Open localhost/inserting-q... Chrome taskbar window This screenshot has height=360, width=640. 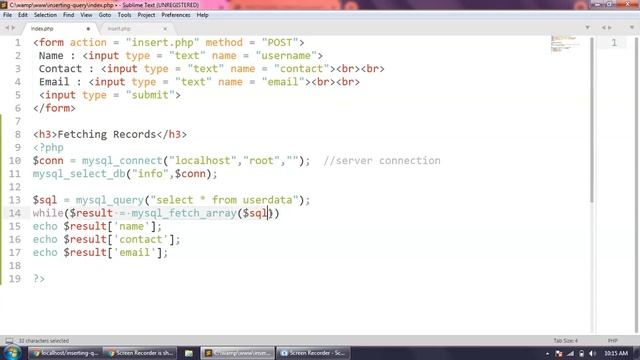click(65, 353)
